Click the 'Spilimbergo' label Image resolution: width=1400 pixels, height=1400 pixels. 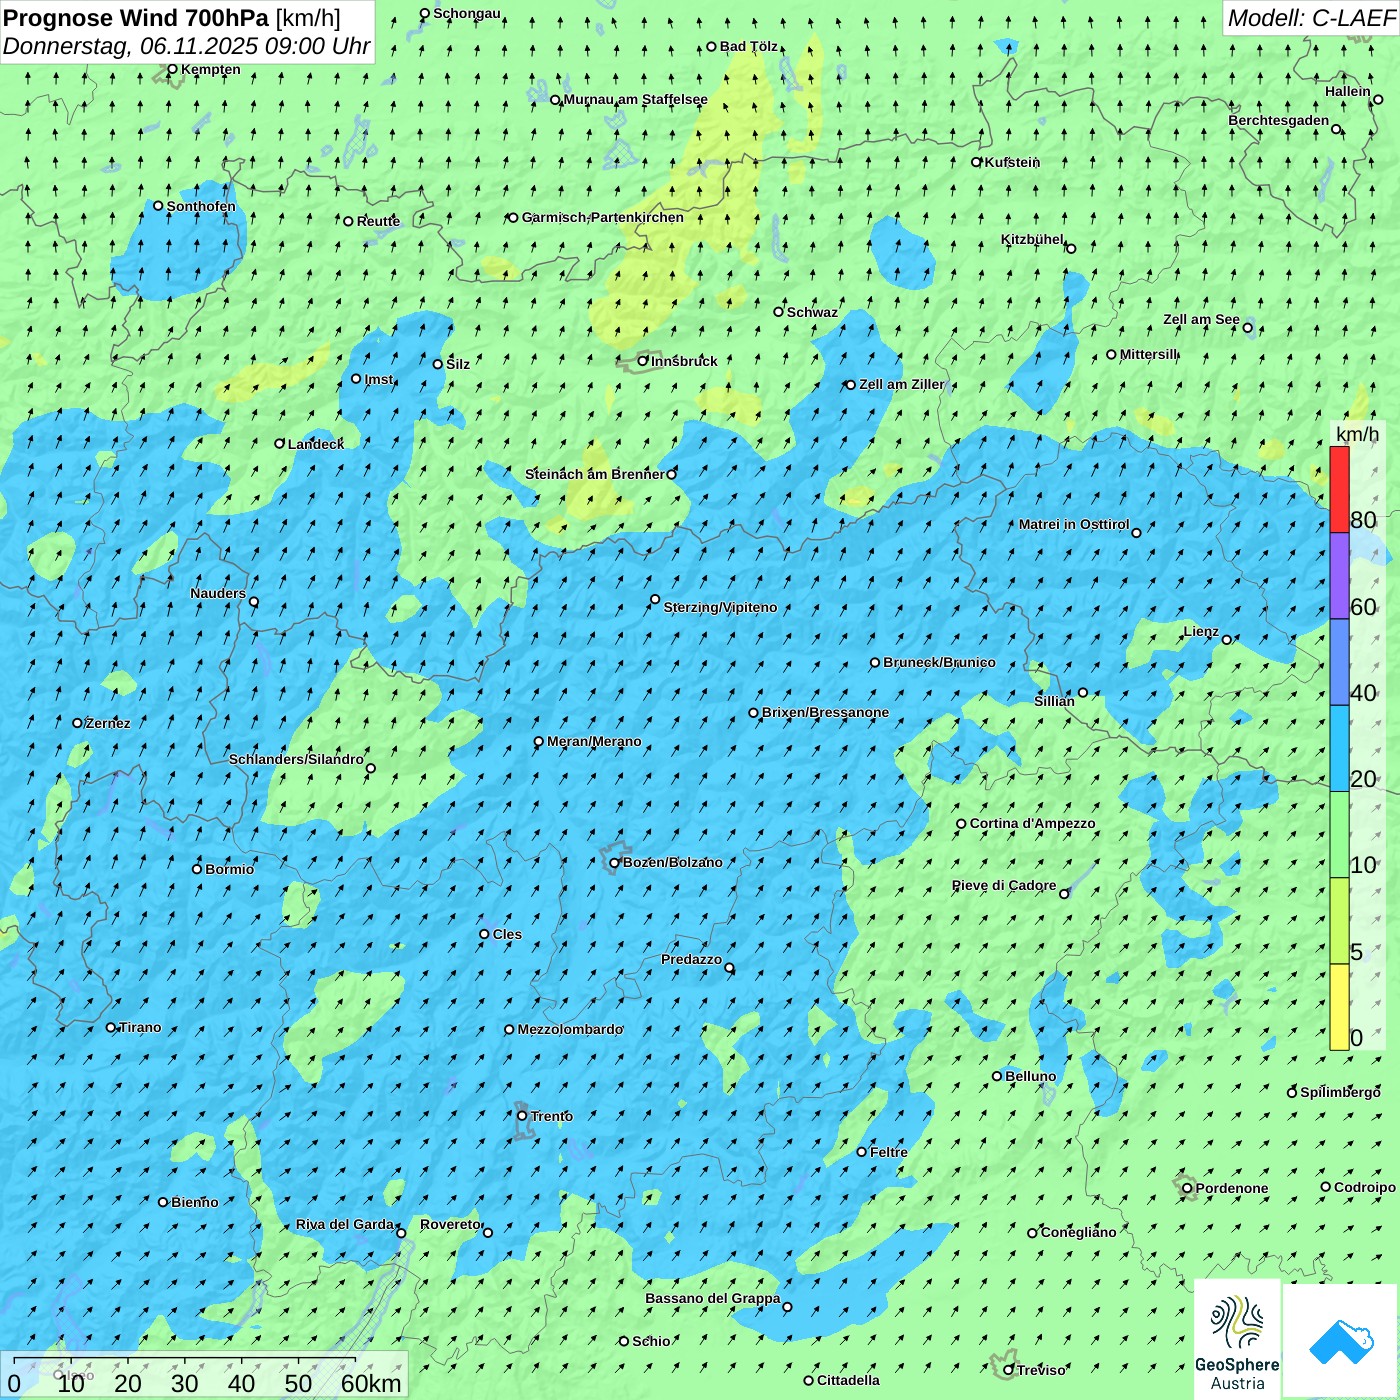[x=1340, y=1092]
